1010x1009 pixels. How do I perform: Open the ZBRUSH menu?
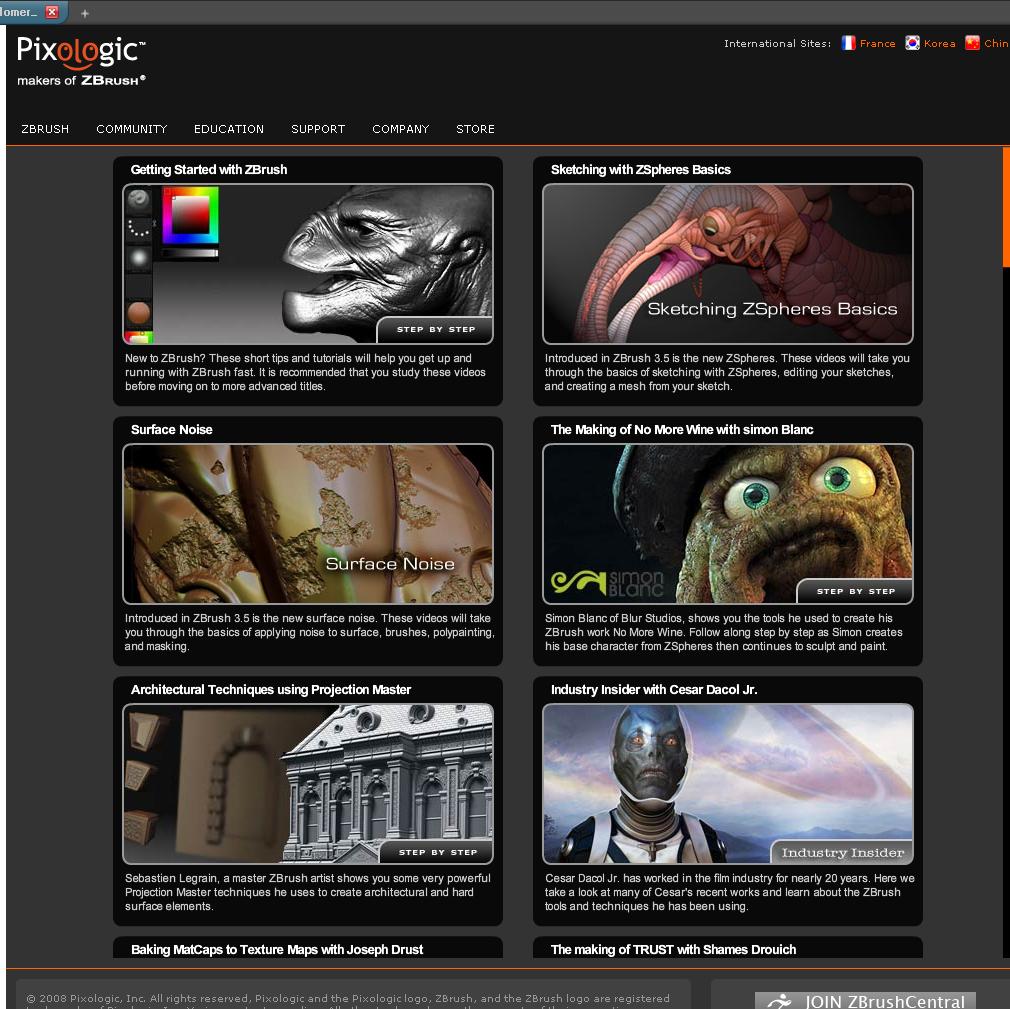pyautogui.click(x=45, y=129)
